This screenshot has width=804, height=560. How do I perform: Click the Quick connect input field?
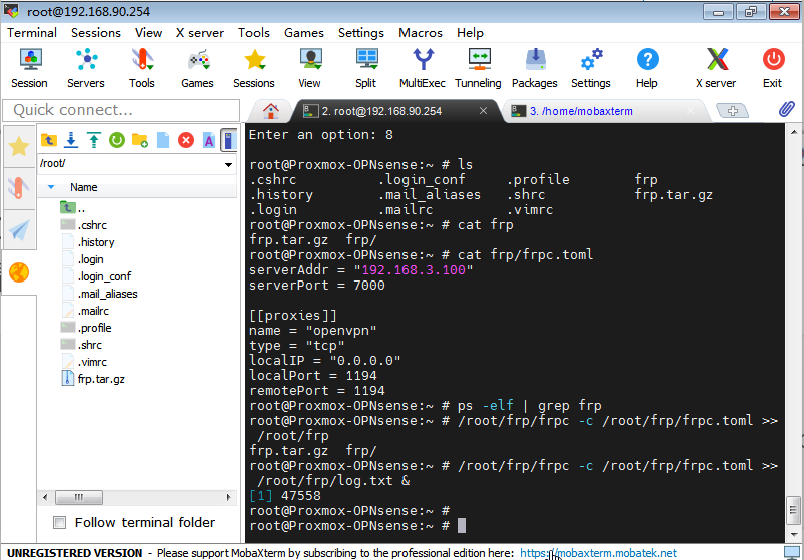pos(120,110)
